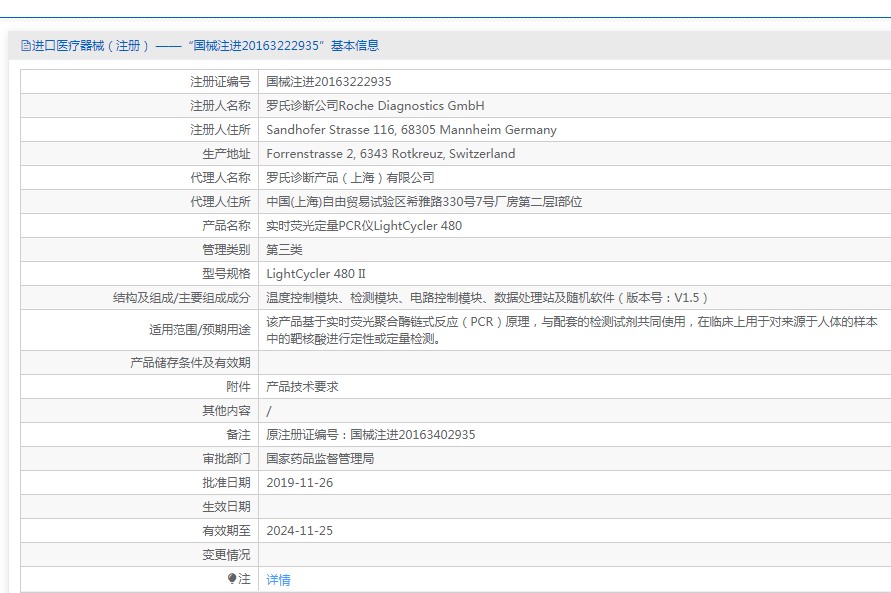
Task: Click the 备注 row label
Action: click(x=238, y=435)
